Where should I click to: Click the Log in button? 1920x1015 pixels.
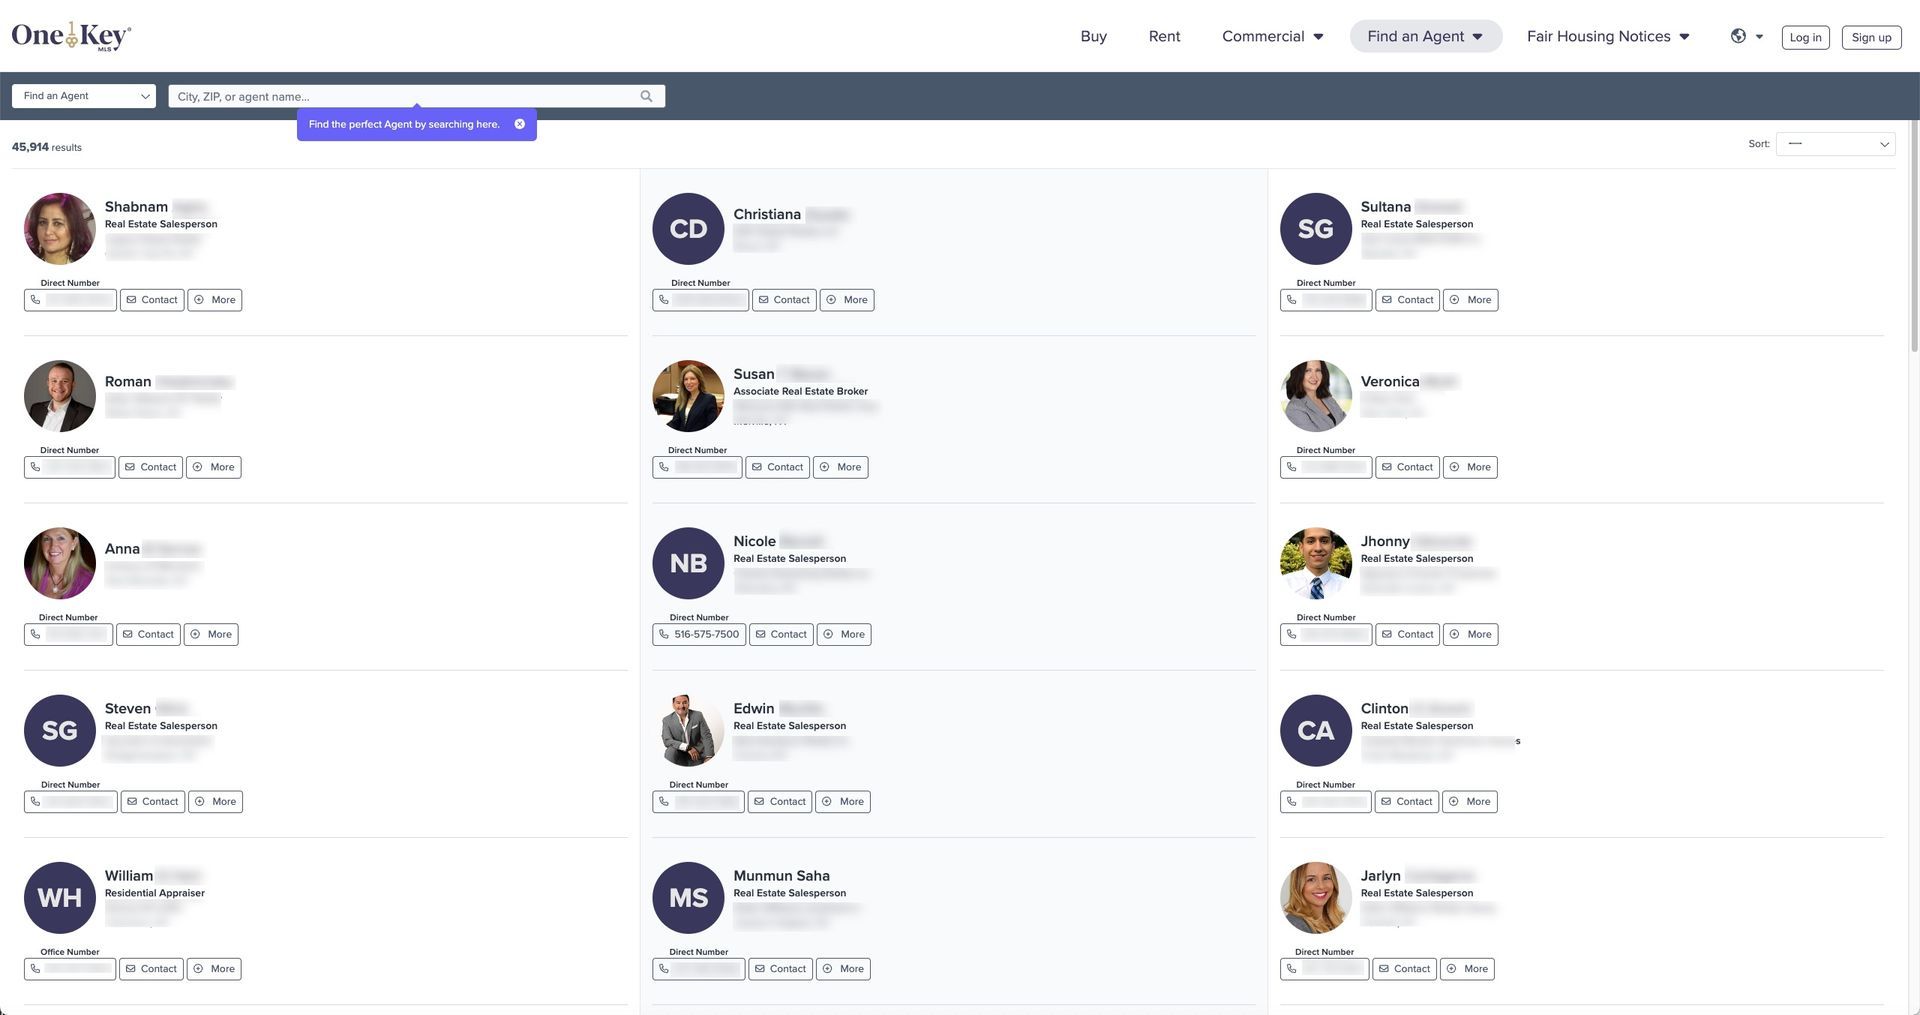click(x=1805, y=37)
